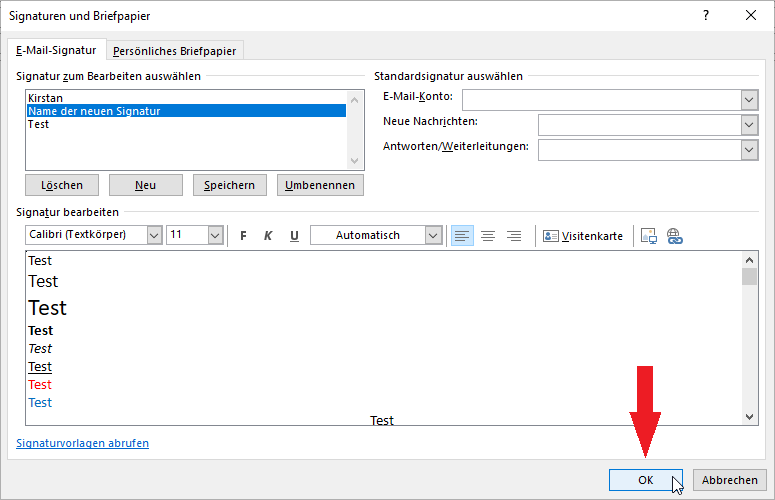The width and height of the screenshot is (775, 500).
Task: Switch to Persönliches Briefpapier tab
Action: tap(176, 51)
